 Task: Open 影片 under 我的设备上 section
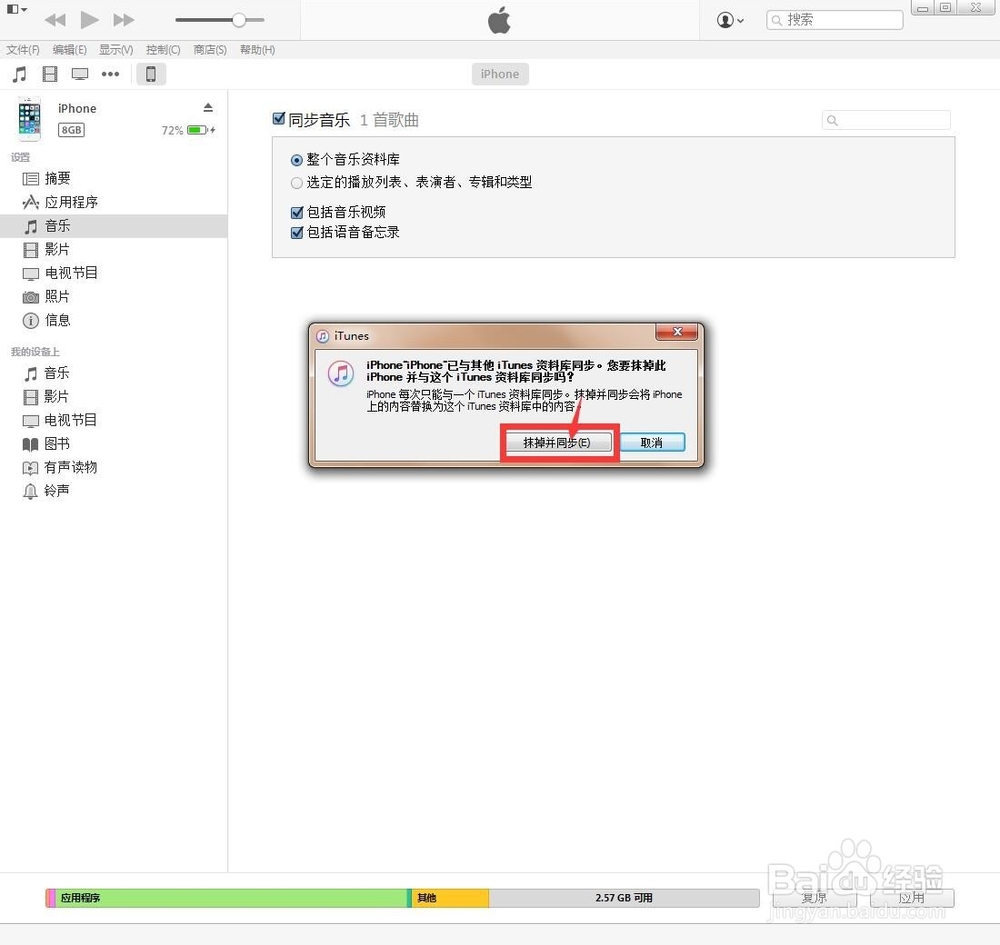pyautogui.click(x=114, y=397)
